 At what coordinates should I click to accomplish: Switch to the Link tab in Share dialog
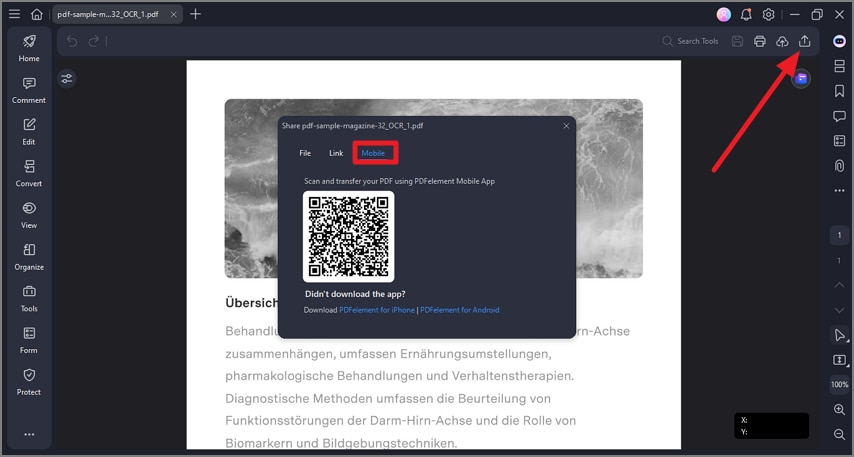336,153
